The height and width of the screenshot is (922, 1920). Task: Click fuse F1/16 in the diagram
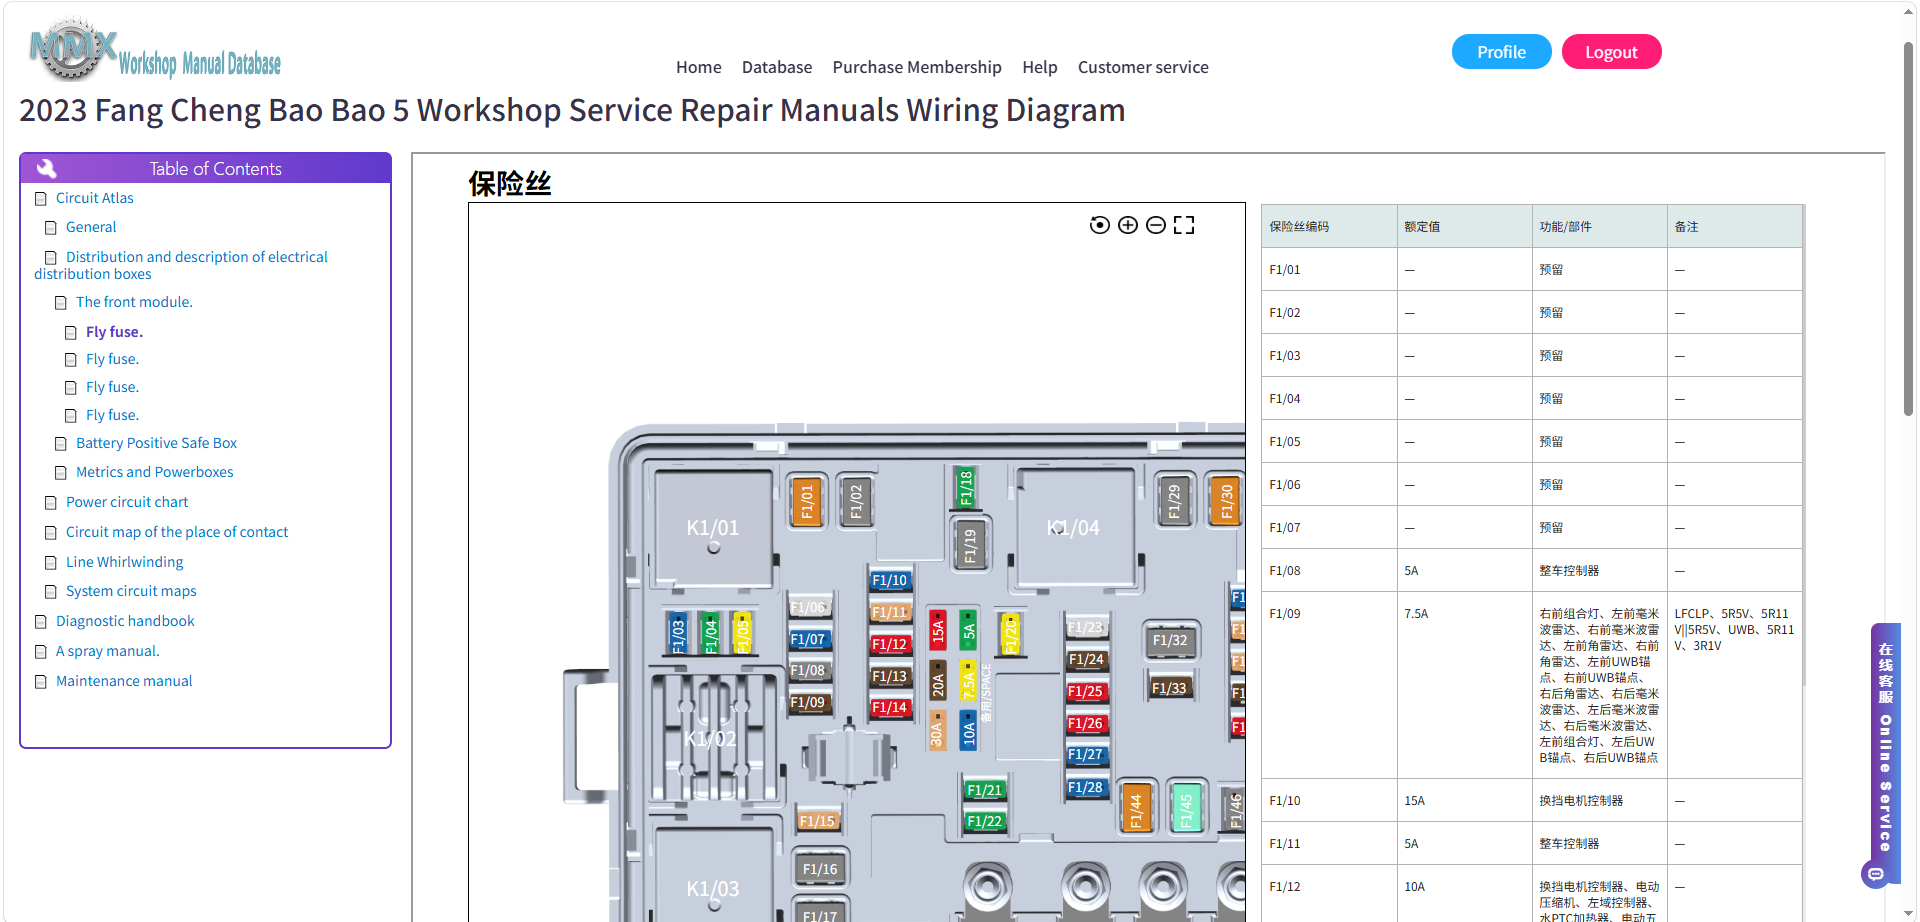[820, 869]
